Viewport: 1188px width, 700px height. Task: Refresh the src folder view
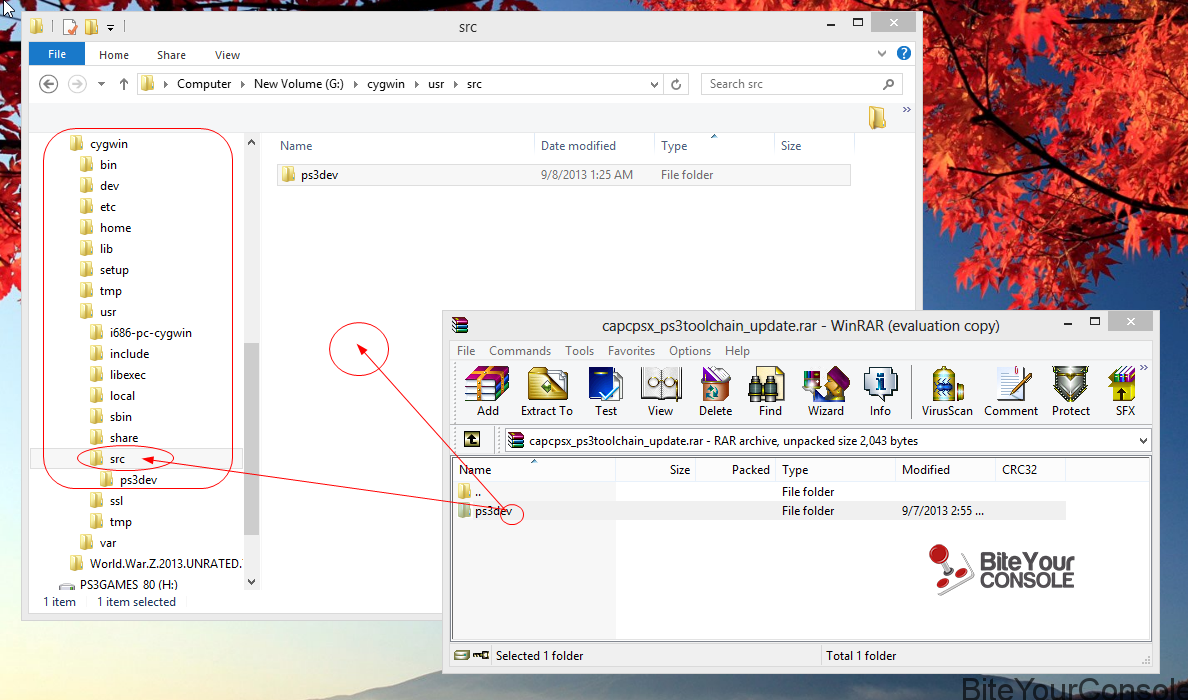[676, 84]
